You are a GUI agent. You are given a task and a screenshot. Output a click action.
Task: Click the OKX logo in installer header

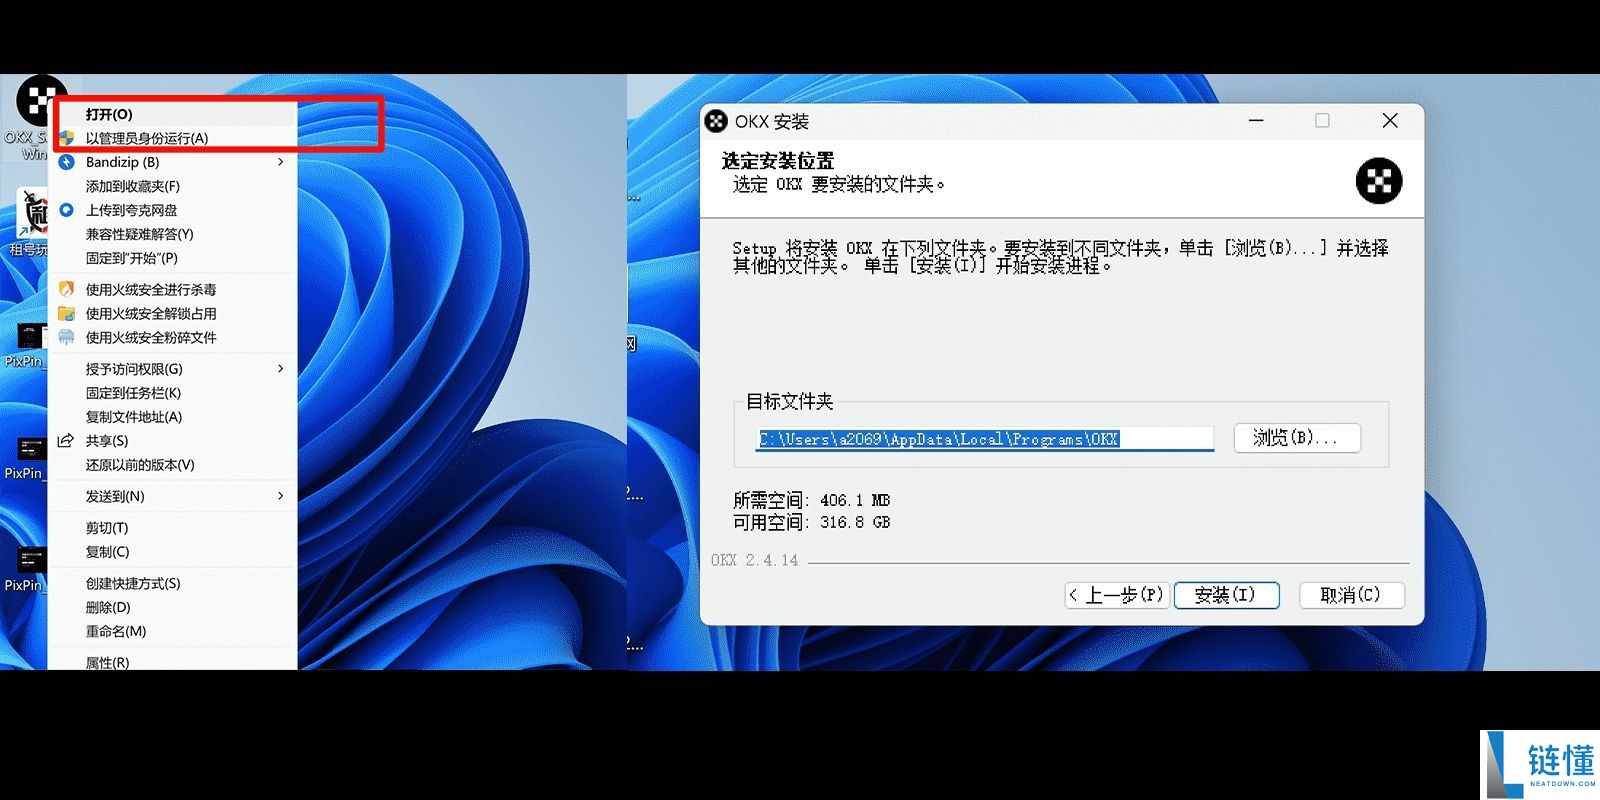click(x=1379, y=181)
